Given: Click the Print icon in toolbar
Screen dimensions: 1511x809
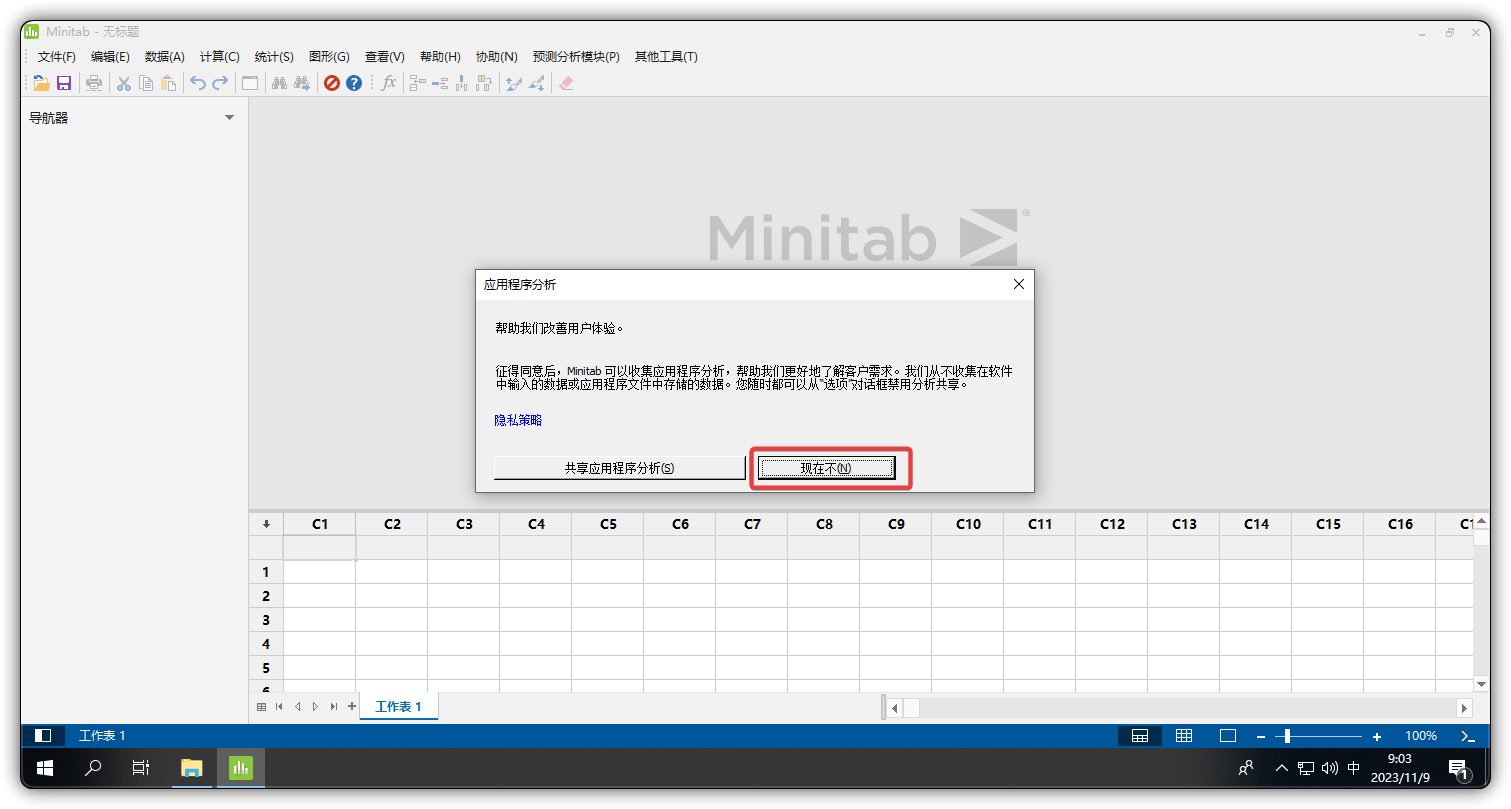Looking at the screenshot, I should coord(94,83).
